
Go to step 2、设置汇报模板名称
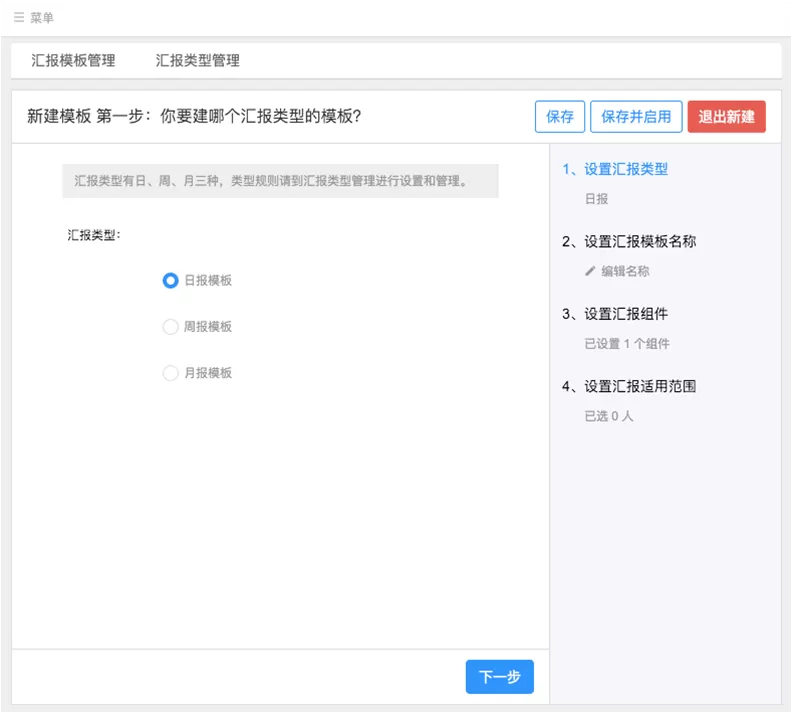[629, 241]
